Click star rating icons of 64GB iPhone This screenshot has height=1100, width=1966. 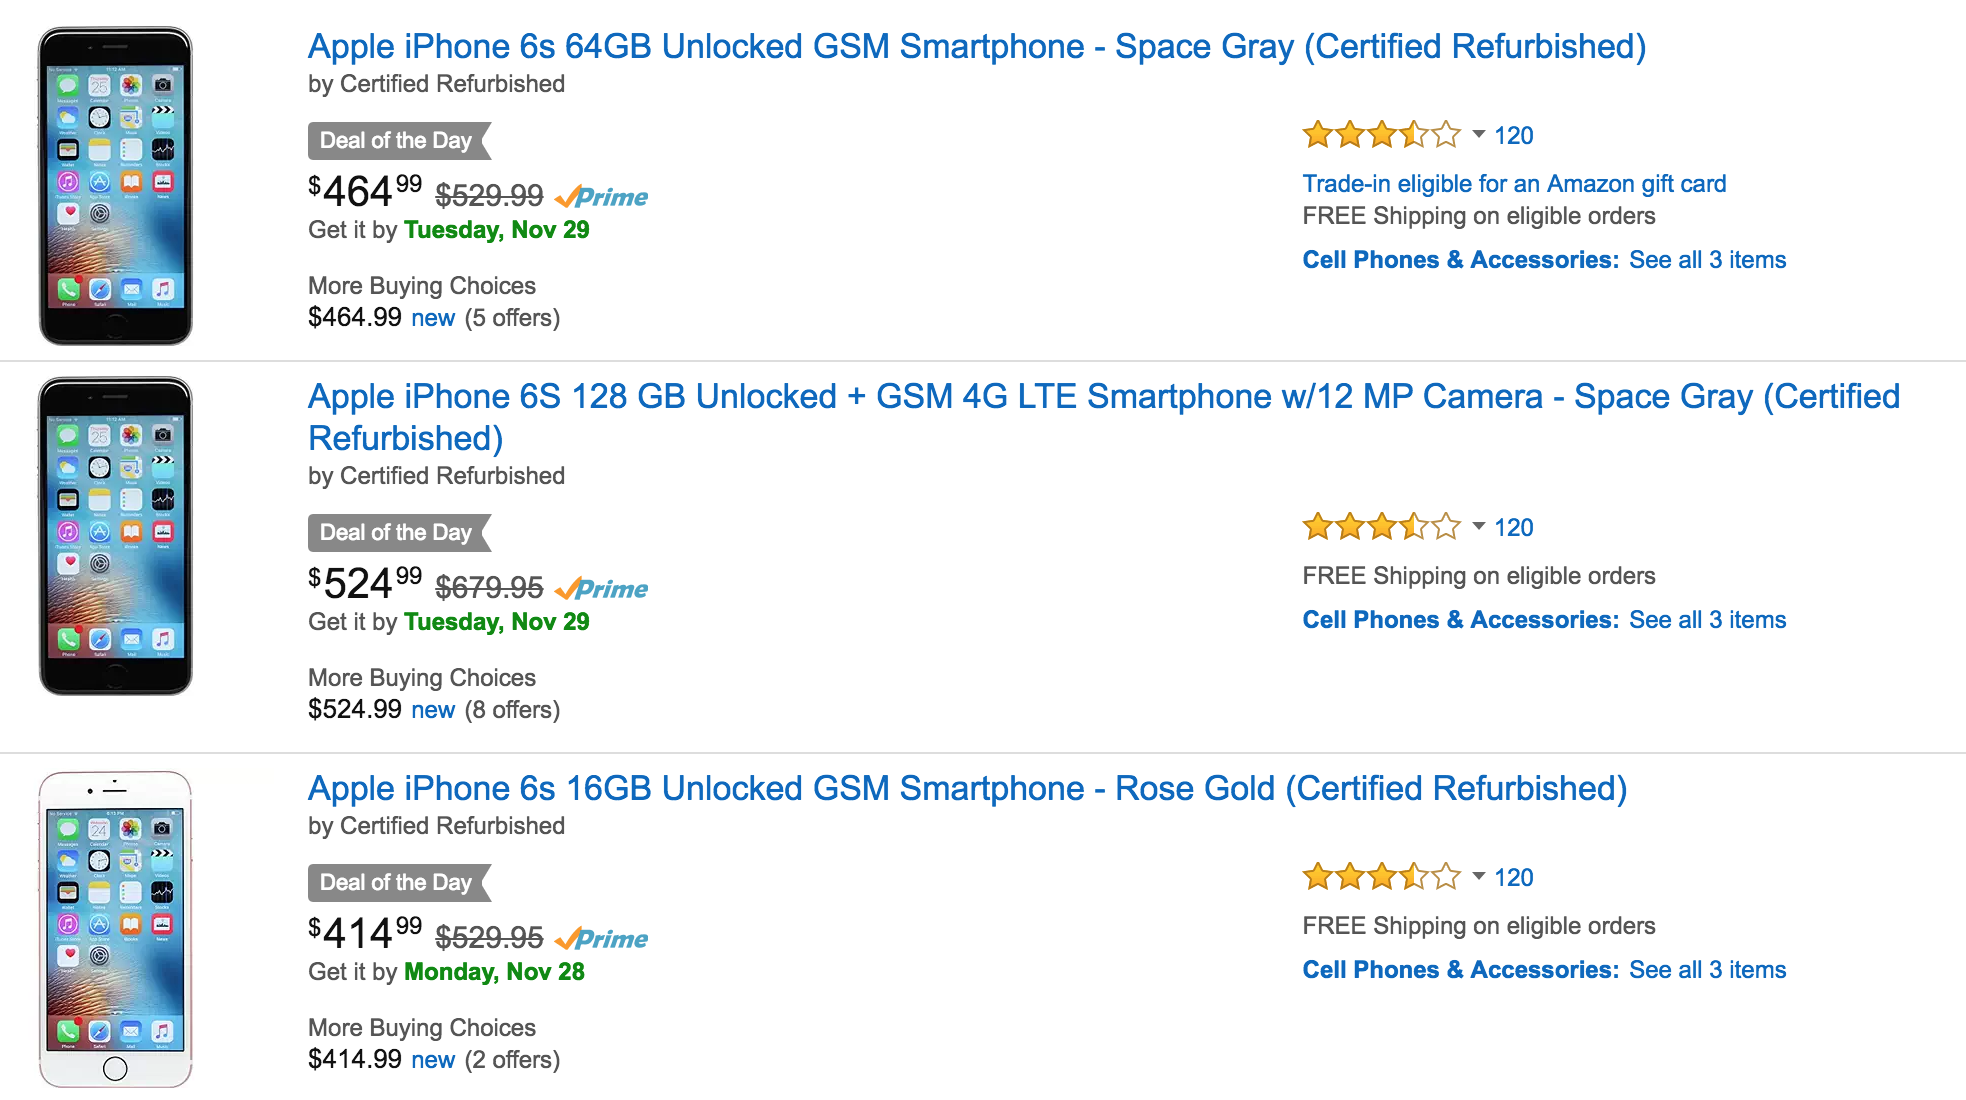(1382, 134)
